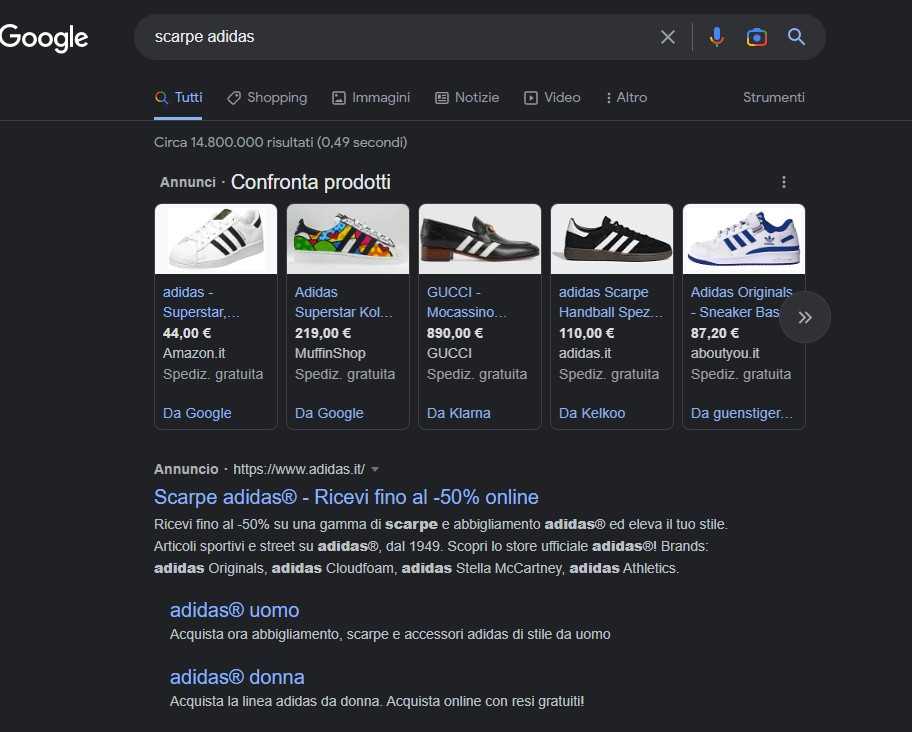Advance the product carousel with the double arrow

click(804, 317)
